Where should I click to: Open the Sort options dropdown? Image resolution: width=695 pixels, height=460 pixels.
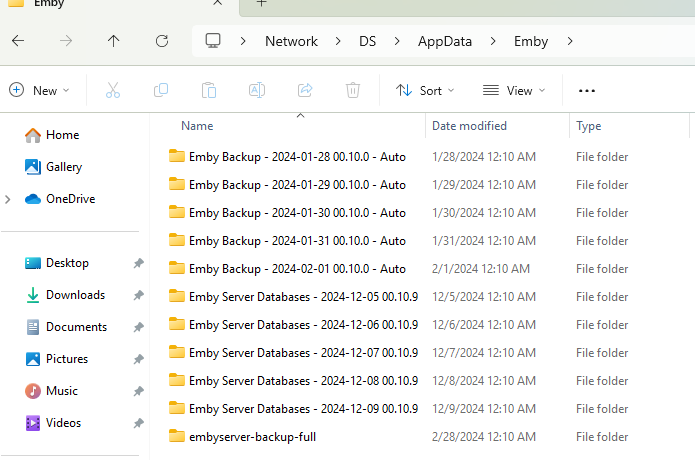click(x=425, y=90)
